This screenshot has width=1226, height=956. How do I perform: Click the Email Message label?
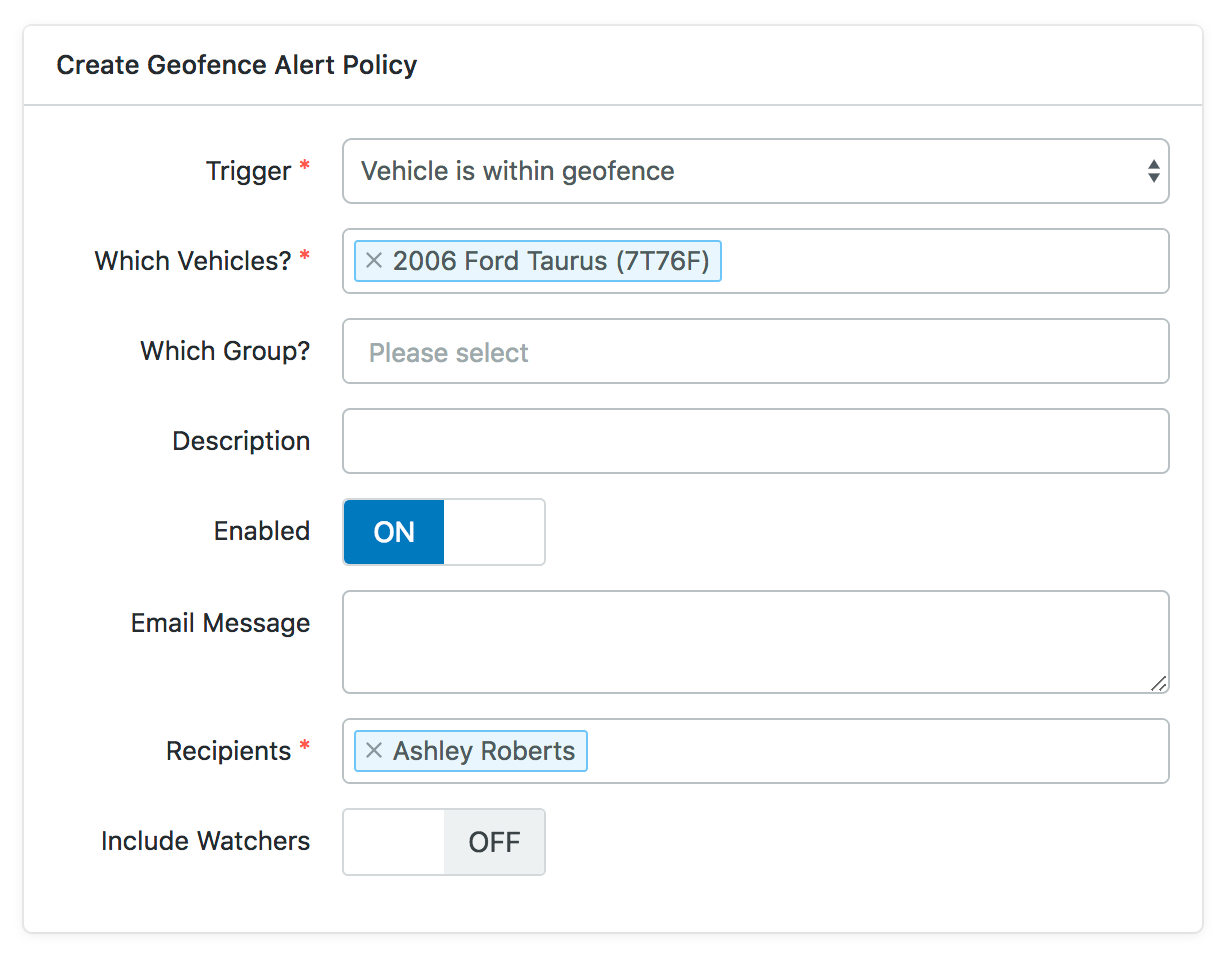[x=220, y=623]
